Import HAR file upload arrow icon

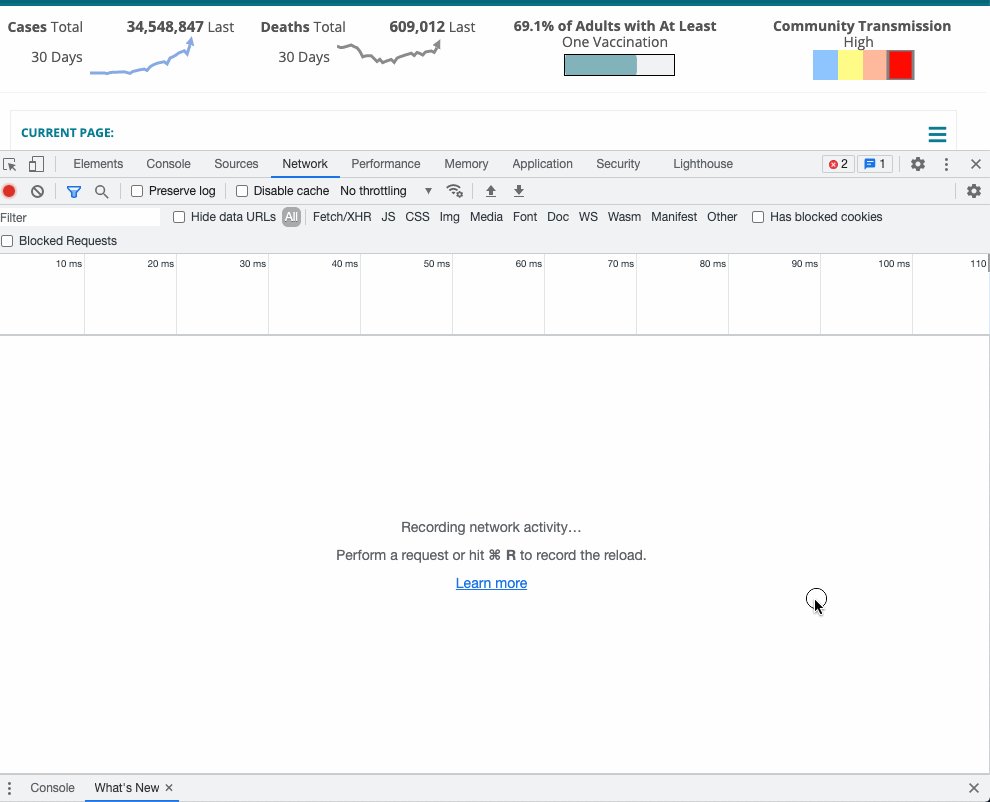point(491,191)
